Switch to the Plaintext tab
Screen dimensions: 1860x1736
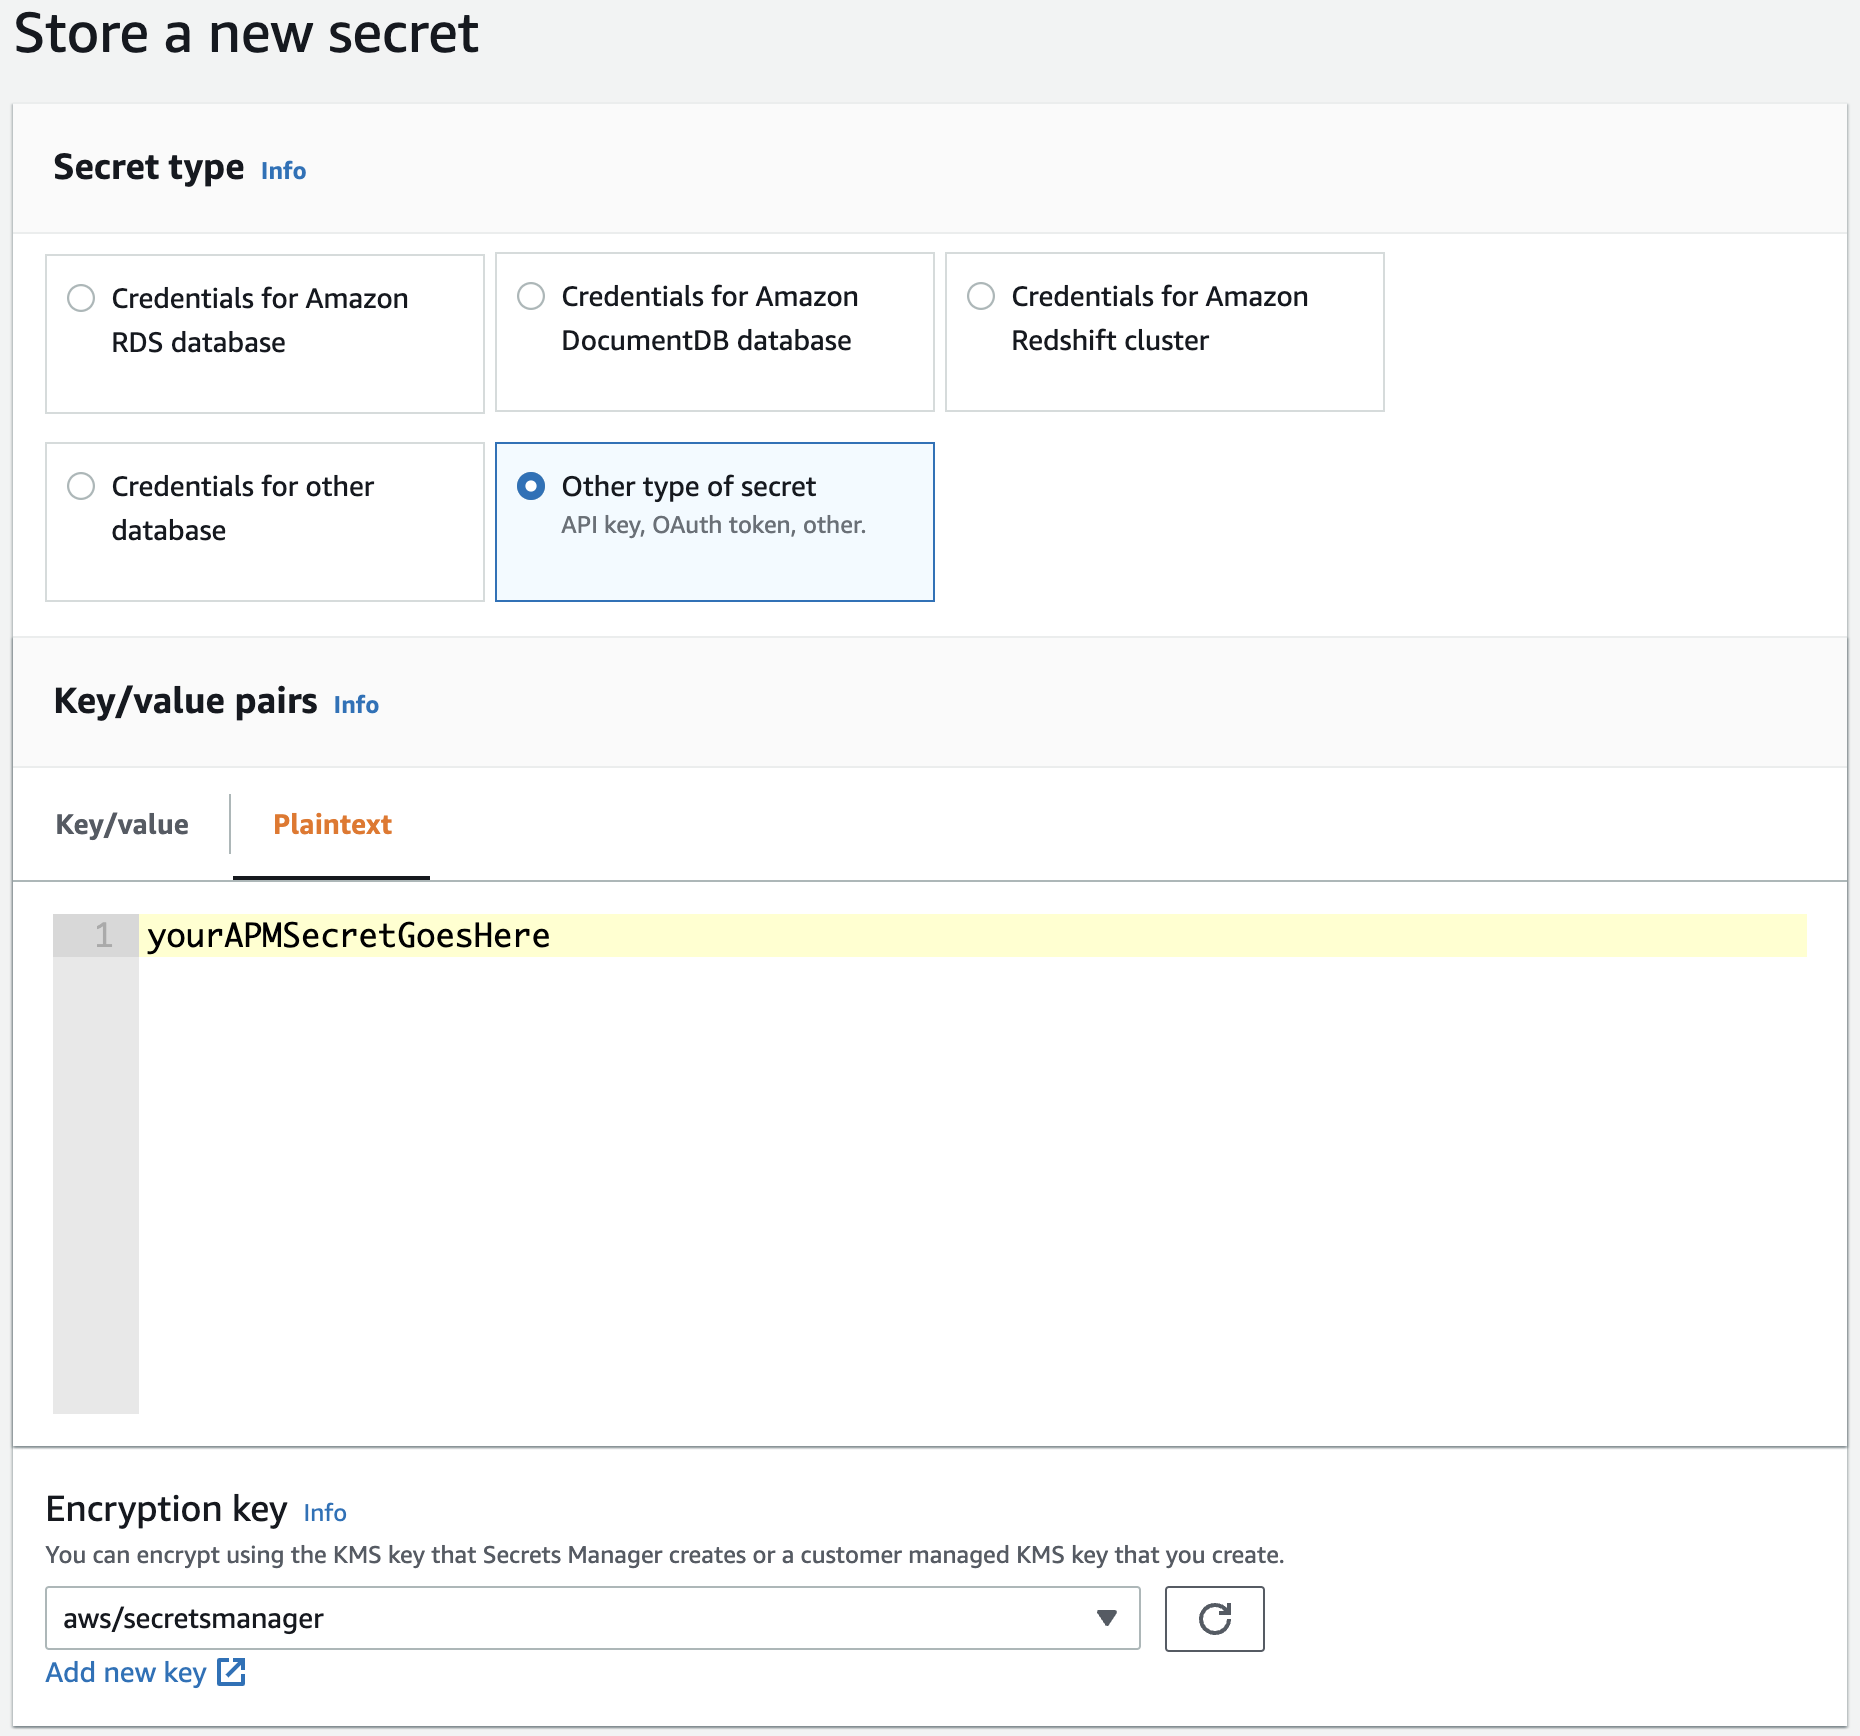331,824
